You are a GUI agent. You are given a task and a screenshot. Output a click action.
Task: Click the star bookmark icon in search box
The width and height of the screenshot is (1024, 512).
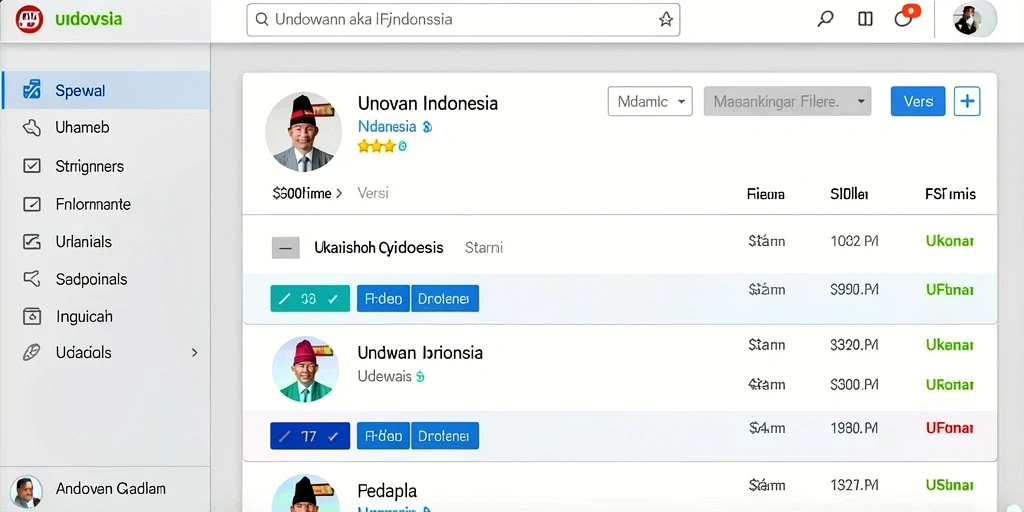tap(665, 20)
